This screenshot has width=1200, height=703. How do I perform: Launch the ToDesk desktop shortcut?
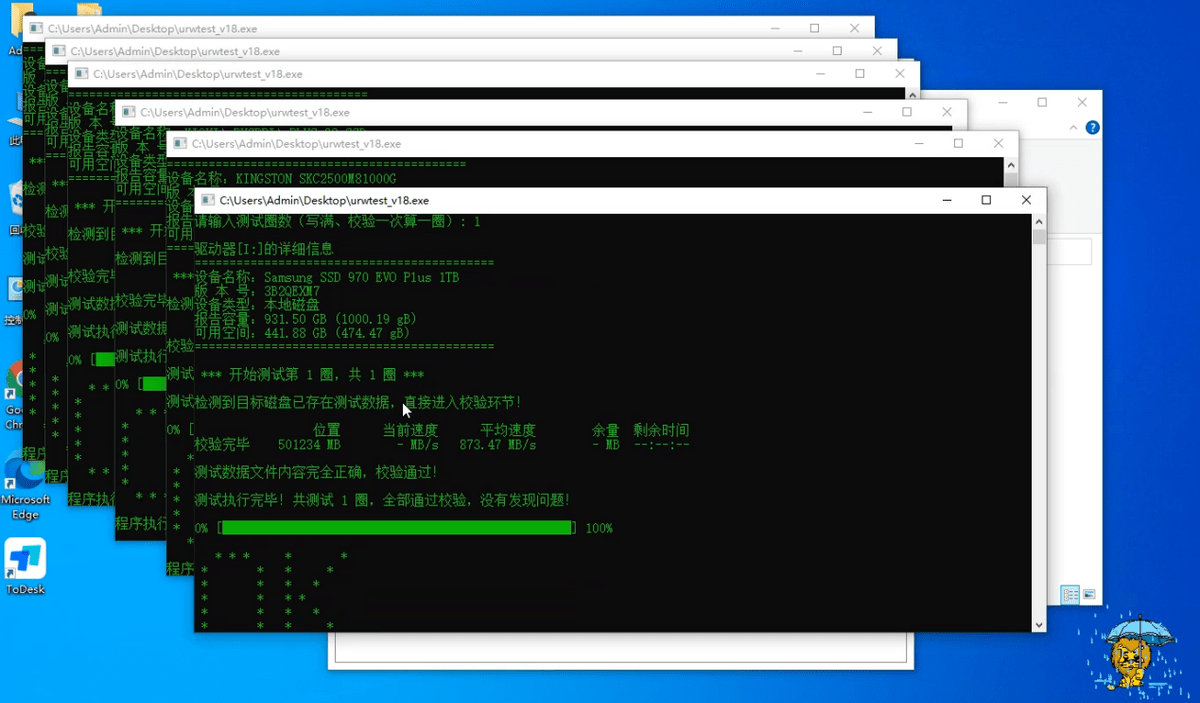point(25,567)
